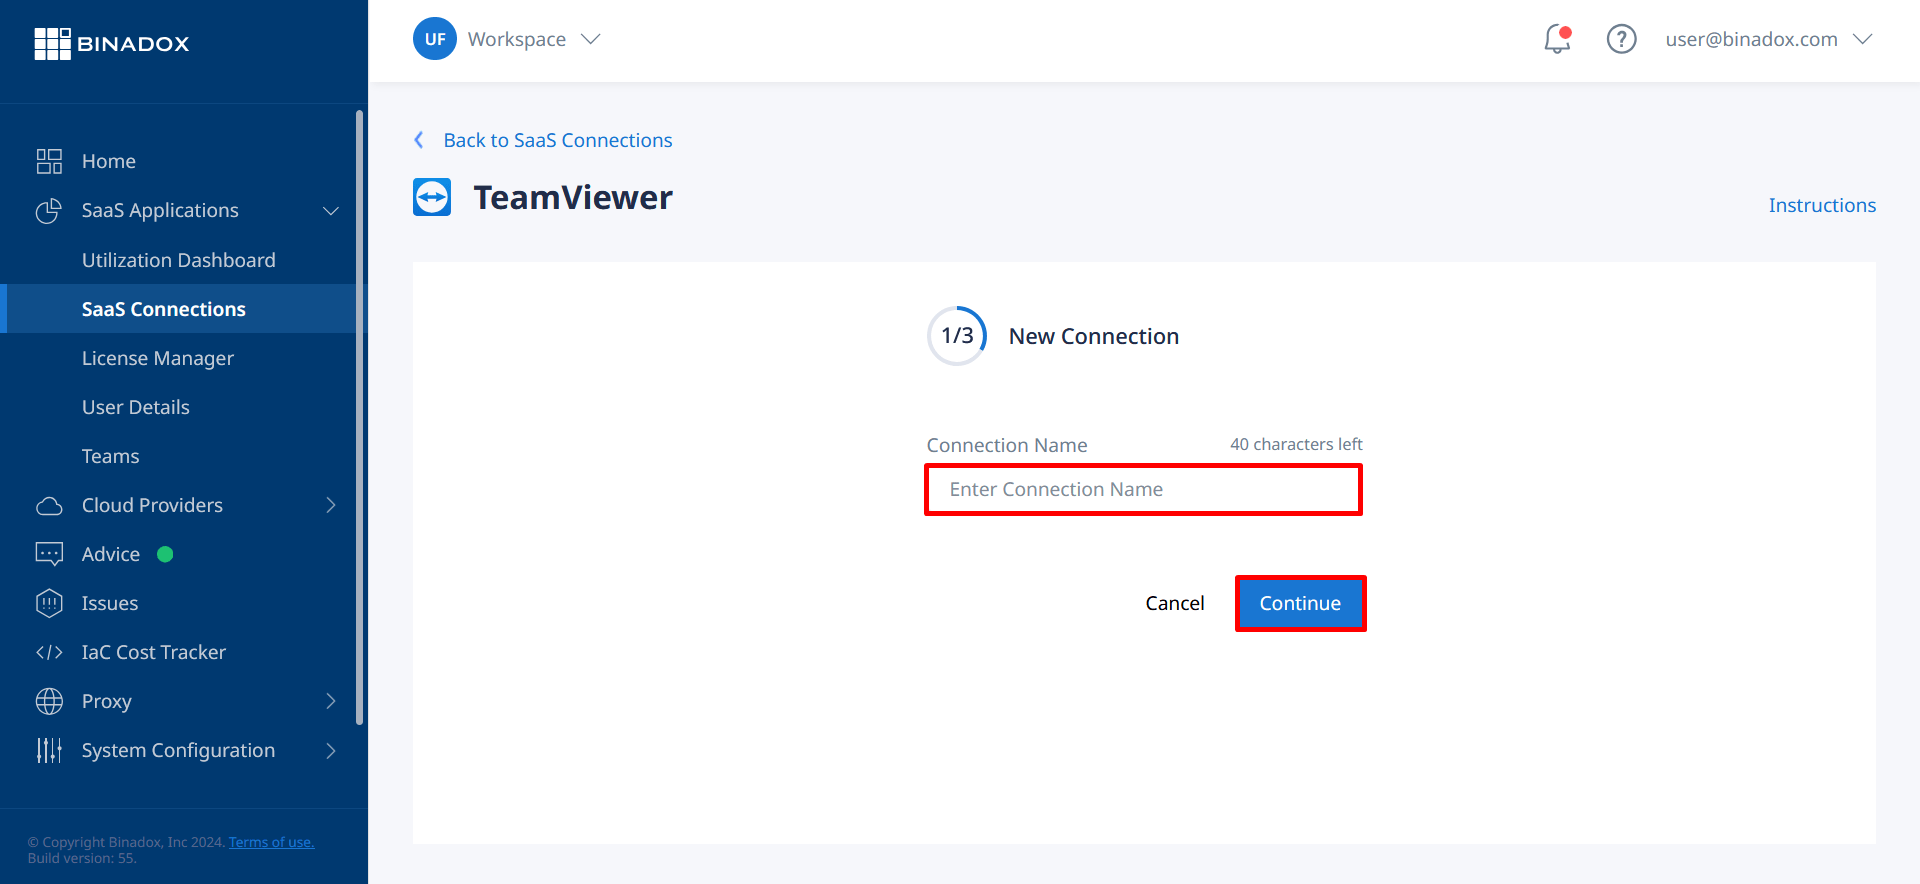This screenshot has height=884, width=1920.
Task: Click the sidebar scrollbar
Action: tap(359, 417)
